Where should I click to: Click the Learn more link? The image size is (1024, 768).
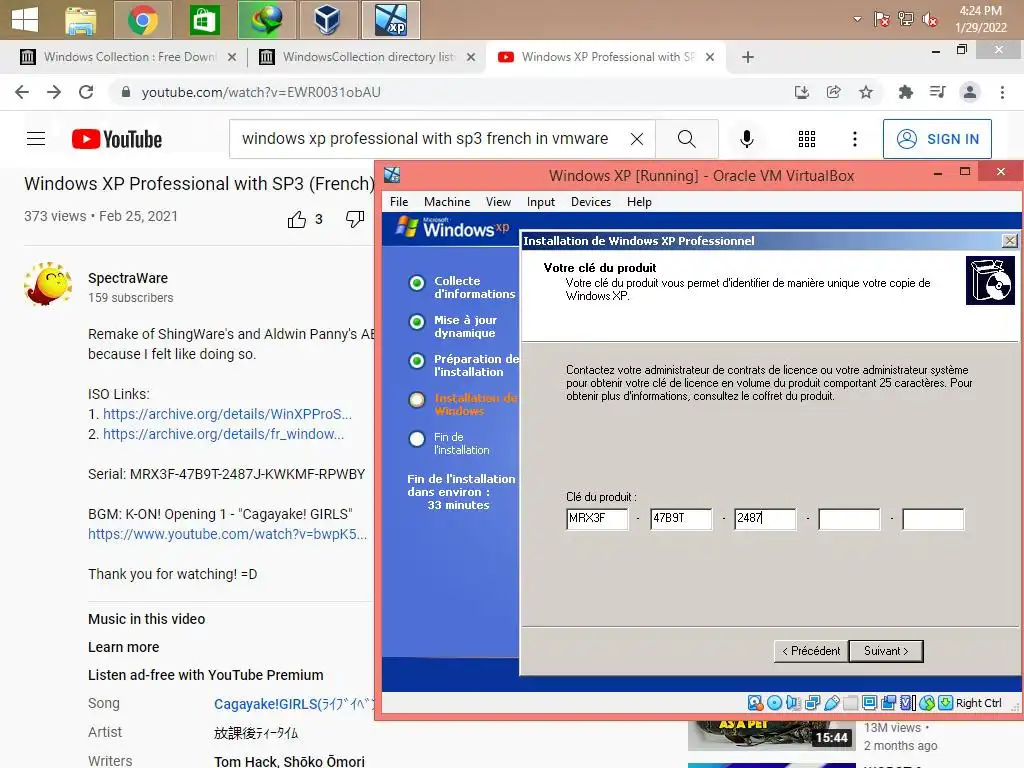pyautogui.click(x=123, y=647)
